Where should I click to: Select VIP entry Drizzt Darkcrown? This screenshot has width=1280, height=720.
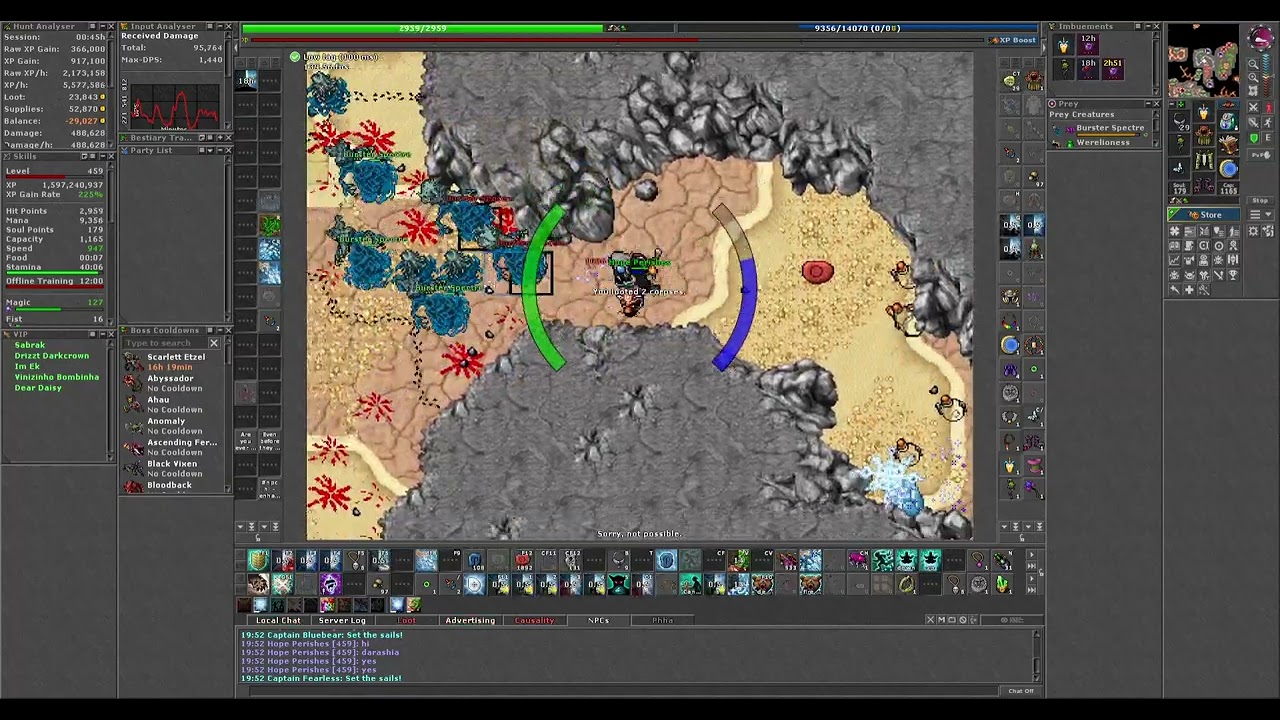[x=52, y=356]
